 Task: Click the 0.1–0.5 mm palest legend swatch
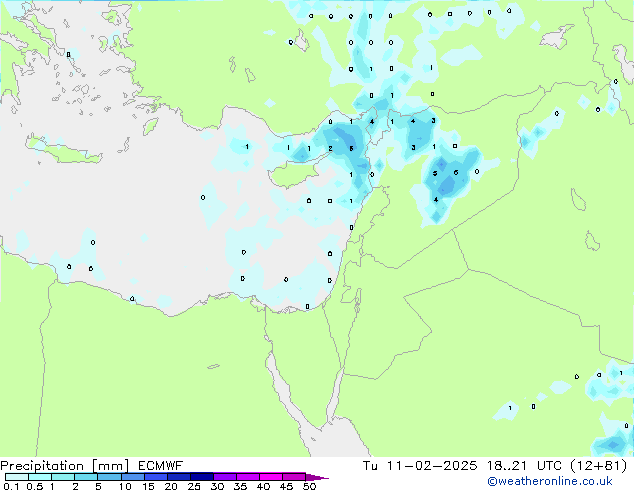click(x=17, y=477)
